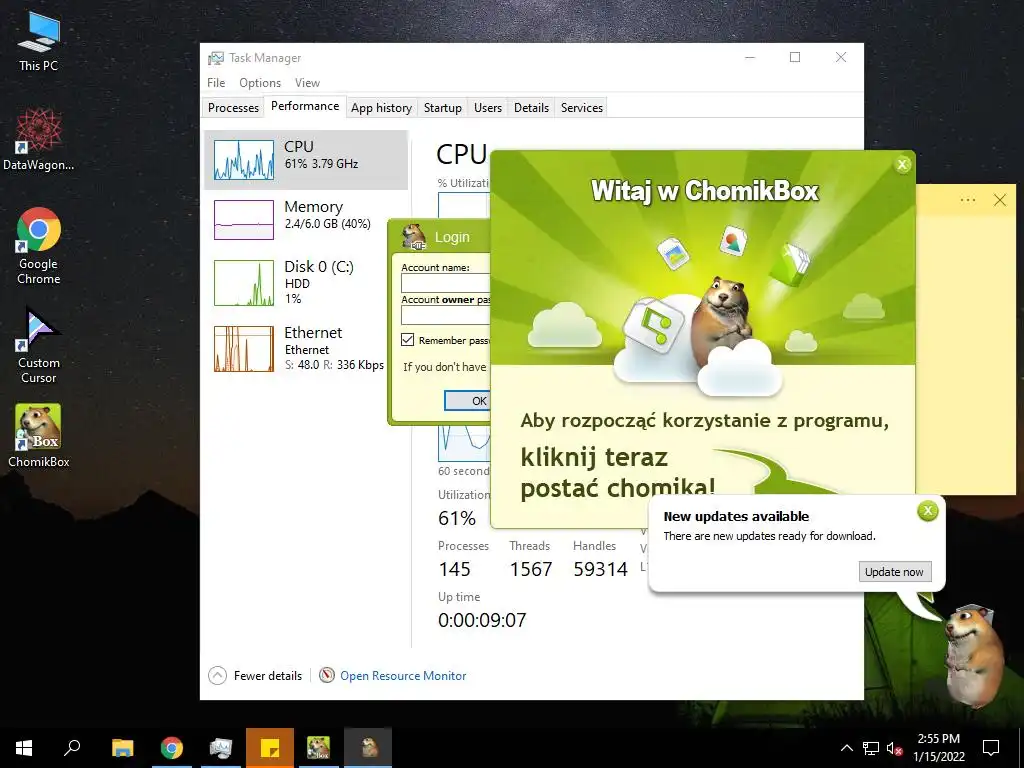This screenshot has width=1024, height=768.
Task: Switch to the Services tab
Action: tap(582, 108)
